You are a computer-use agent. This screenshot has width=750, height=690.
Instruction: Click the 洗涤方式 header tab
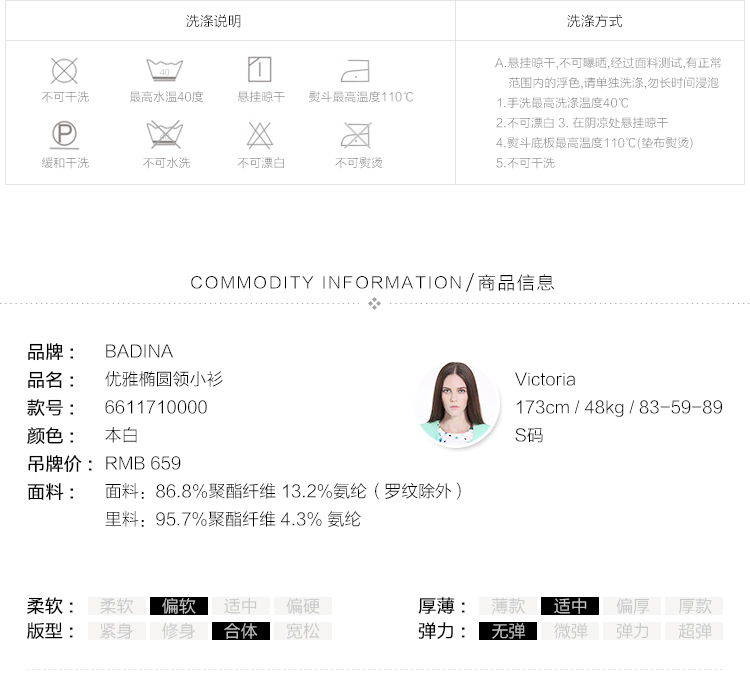[594, 21]
